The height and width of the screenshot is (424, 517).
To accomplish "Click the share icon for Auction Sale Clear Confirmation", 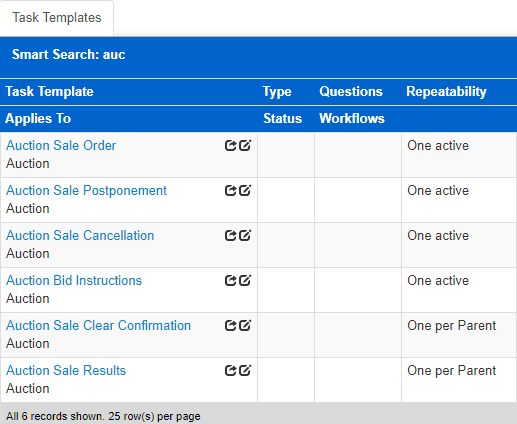I will [x=230, y=325].
